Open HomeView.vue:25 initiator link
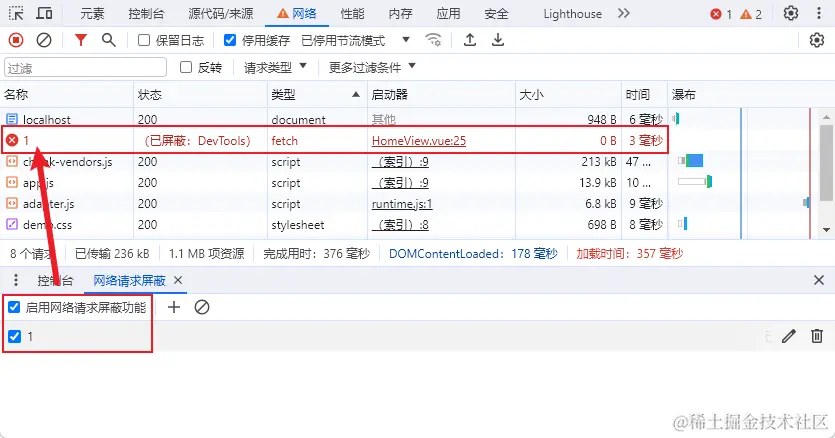This screenshot has width=835, height=438. (419, 141)
